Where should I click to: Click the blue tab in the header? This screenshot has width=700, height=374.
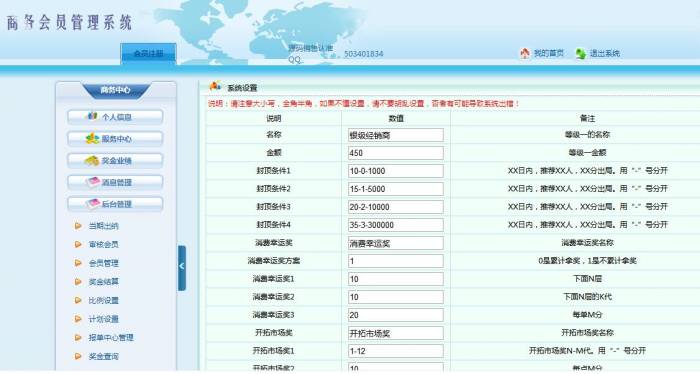148,54
